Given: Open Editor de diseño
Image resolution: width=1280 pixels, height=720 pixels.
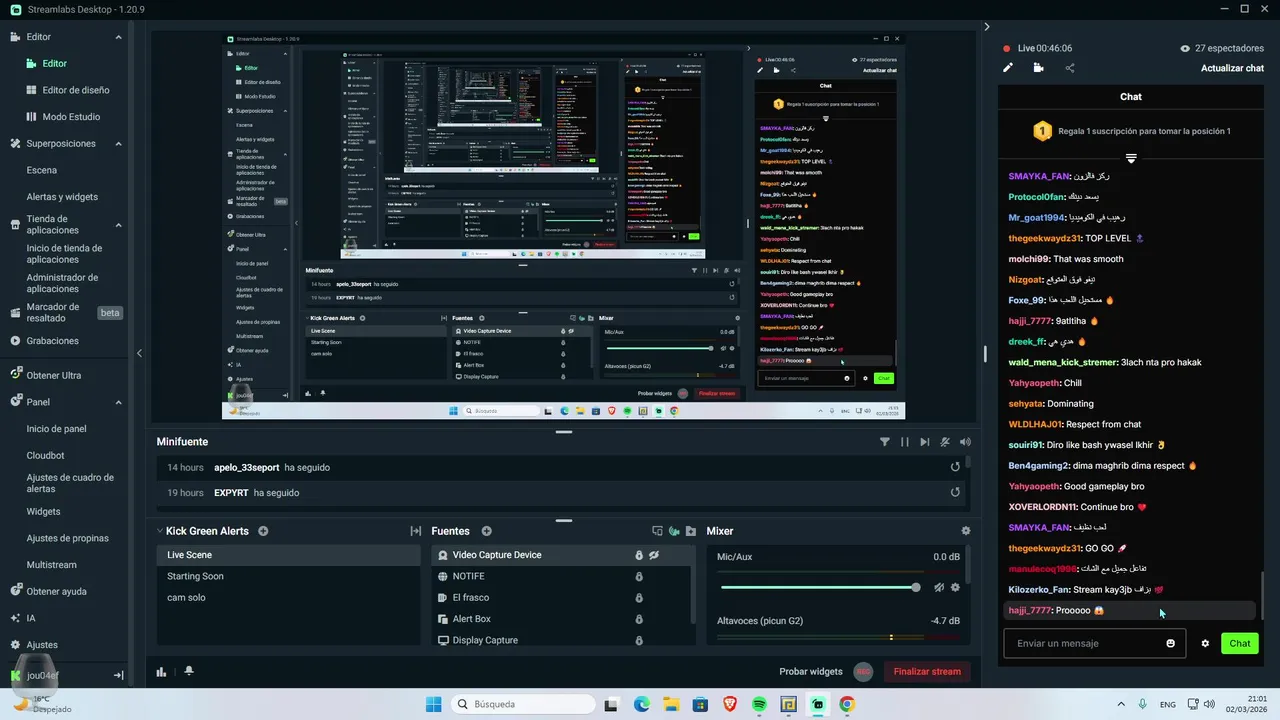Looking at the screenshot, I should click(75, 90).
